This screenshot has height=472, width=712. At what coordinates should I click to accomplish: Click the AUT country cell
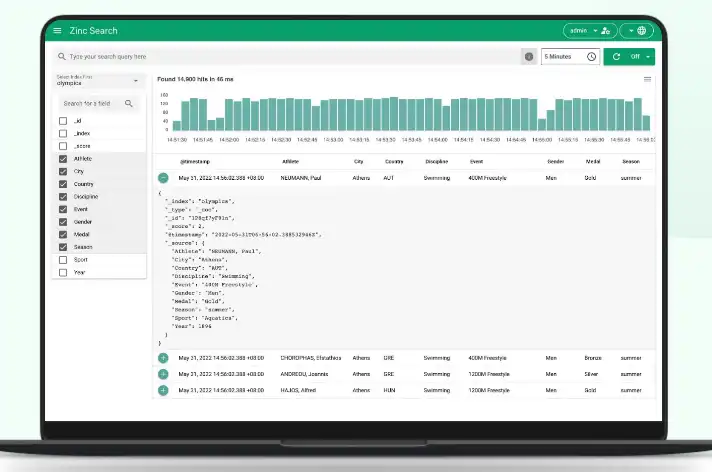point(388,178)
